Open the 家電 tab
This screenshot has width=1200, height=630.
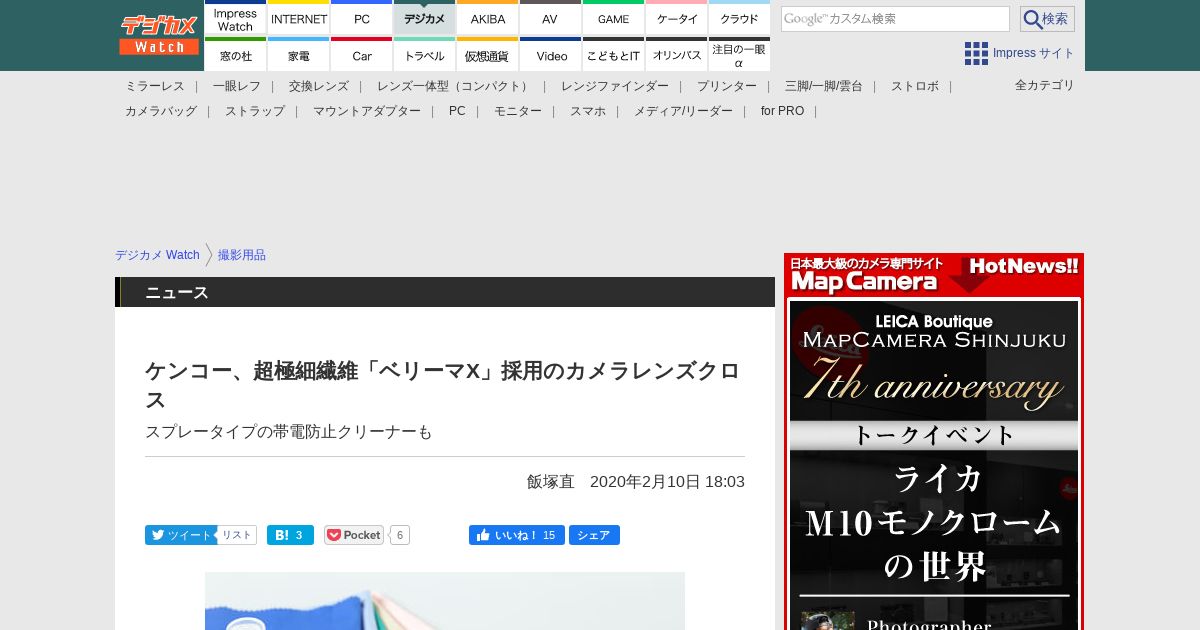299,55
